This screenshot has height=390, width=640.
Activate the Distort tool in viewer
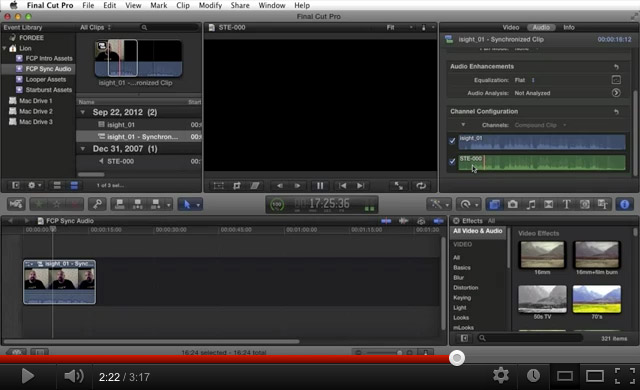coord(255,186)
